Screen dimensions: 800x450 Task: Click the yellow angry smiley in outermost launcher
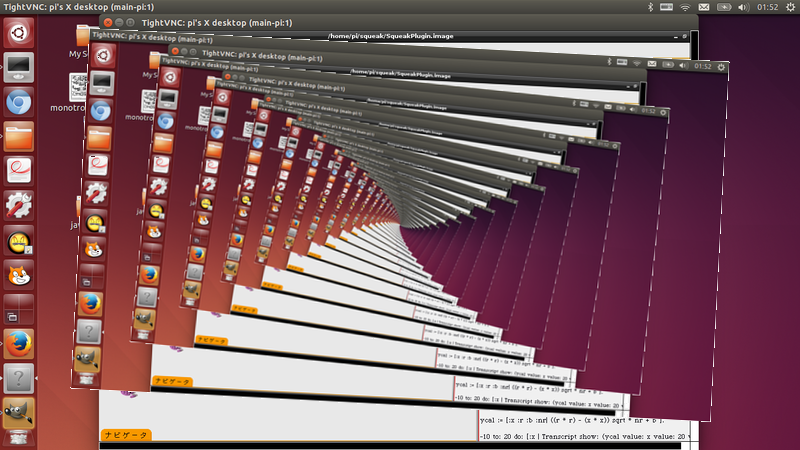(x=19, y=240)
